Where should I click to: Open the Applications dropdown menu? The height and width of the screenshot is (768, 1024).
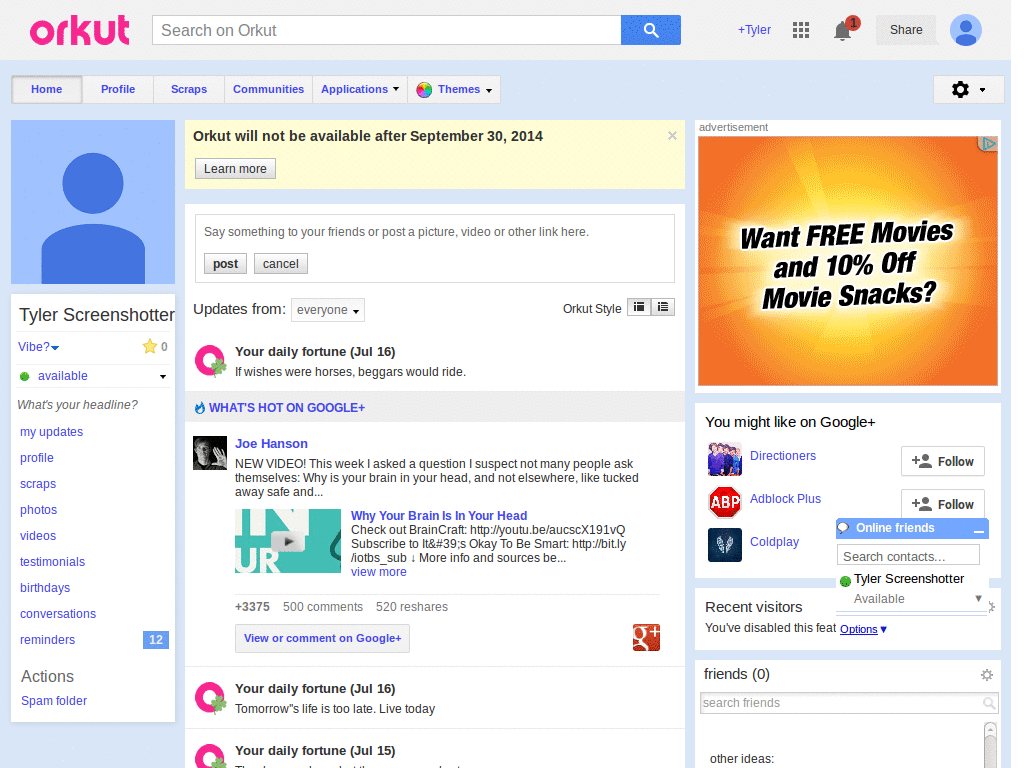[x=360, y=89]
